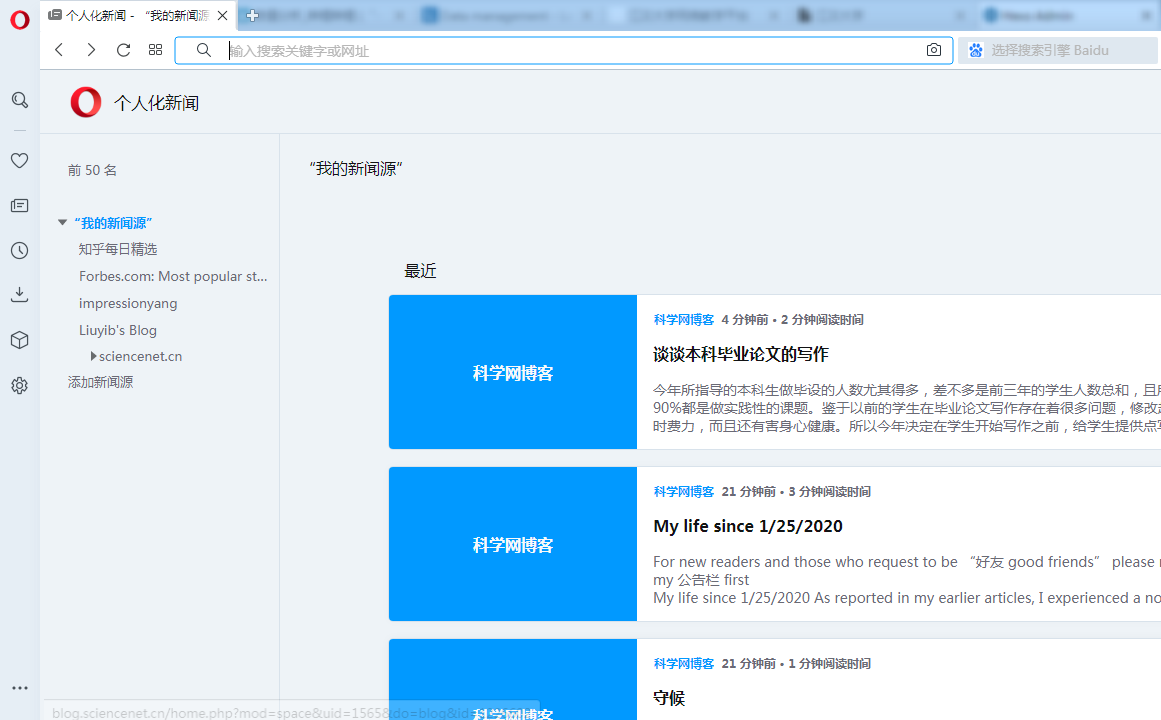This screenshot has width=1161, height=720.
Task: Open the 添加新闻源 link
Action: pyautogui.click(x=100, y=382)
